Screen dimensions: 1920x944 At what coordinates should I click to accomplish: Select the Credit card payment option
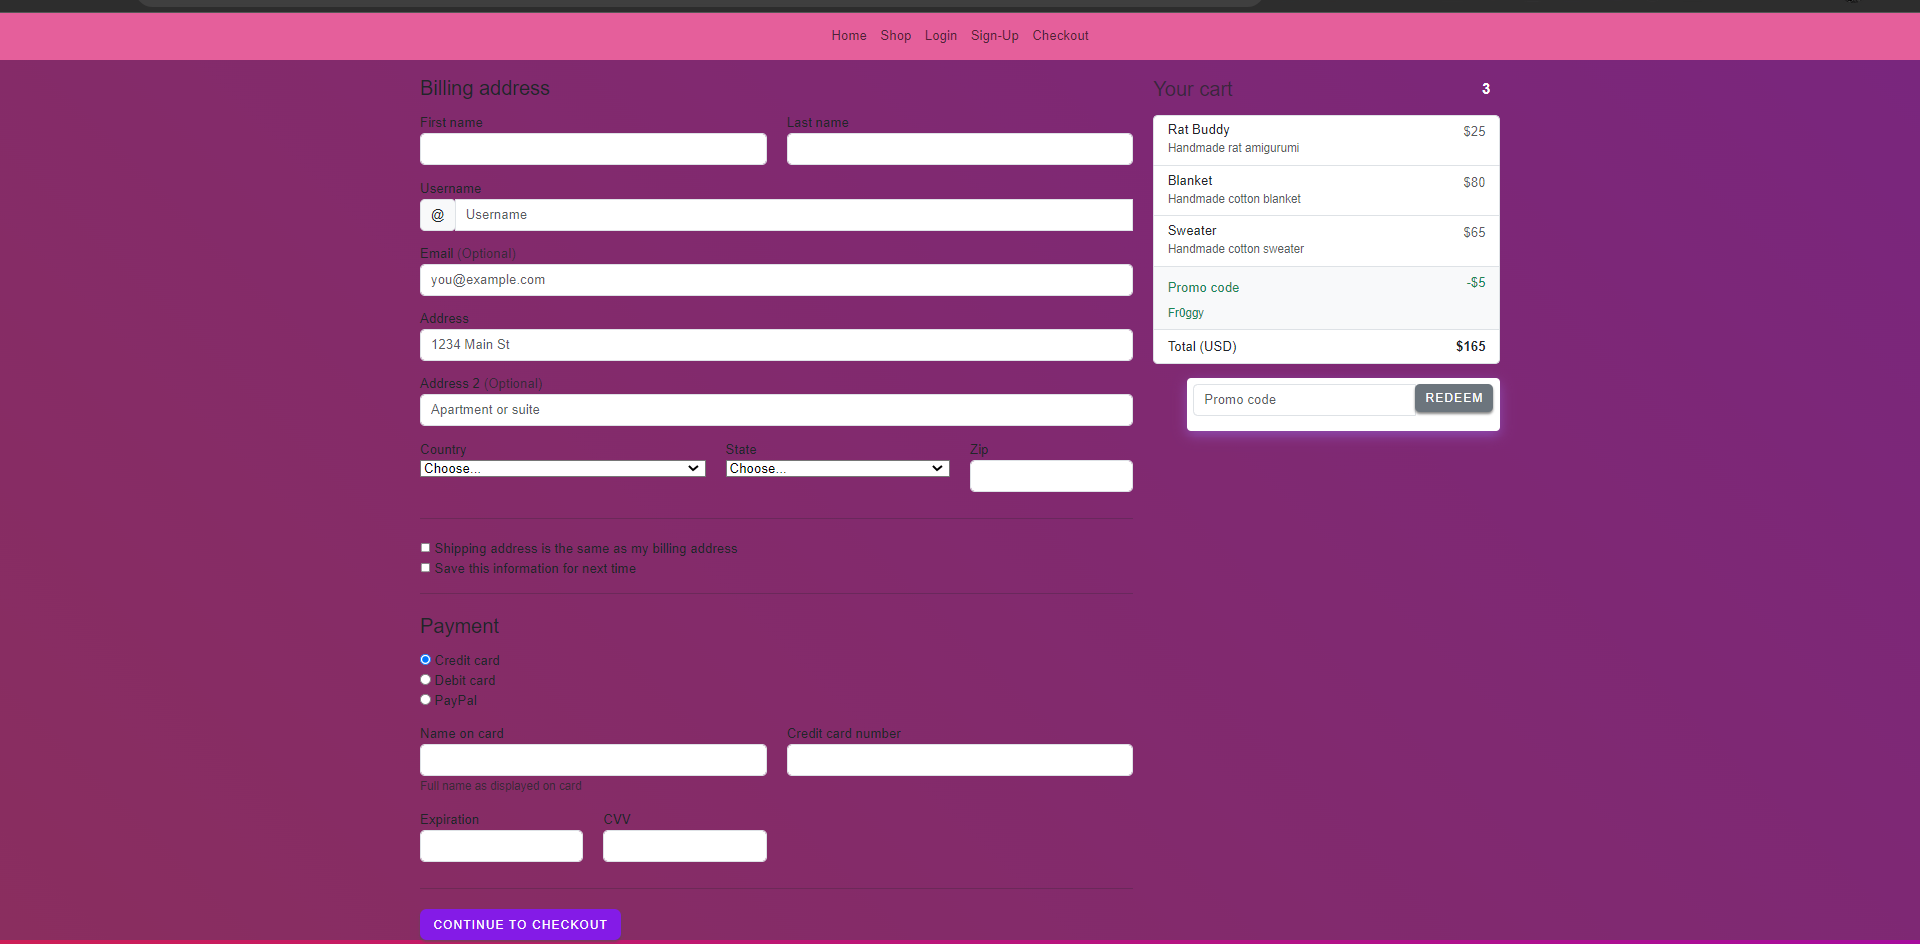tap(425, 659)
